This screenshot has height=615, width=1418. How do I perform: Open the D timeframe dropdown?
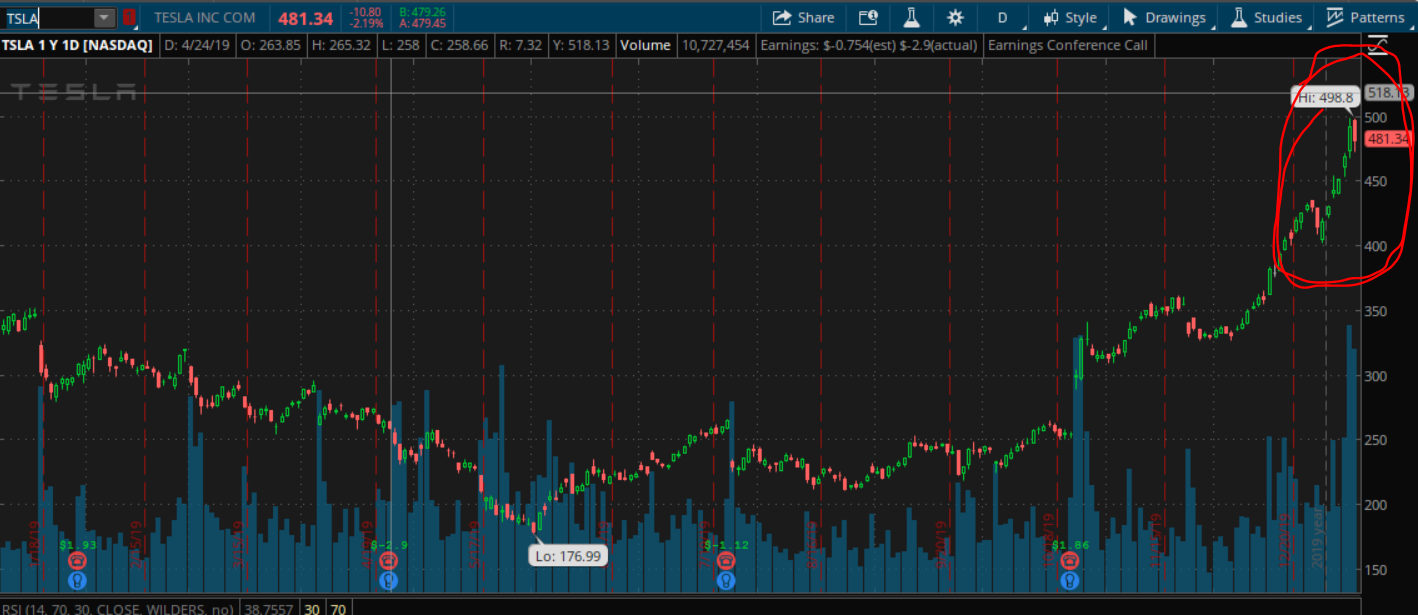pyautogui.click(x=1002, y=17)
